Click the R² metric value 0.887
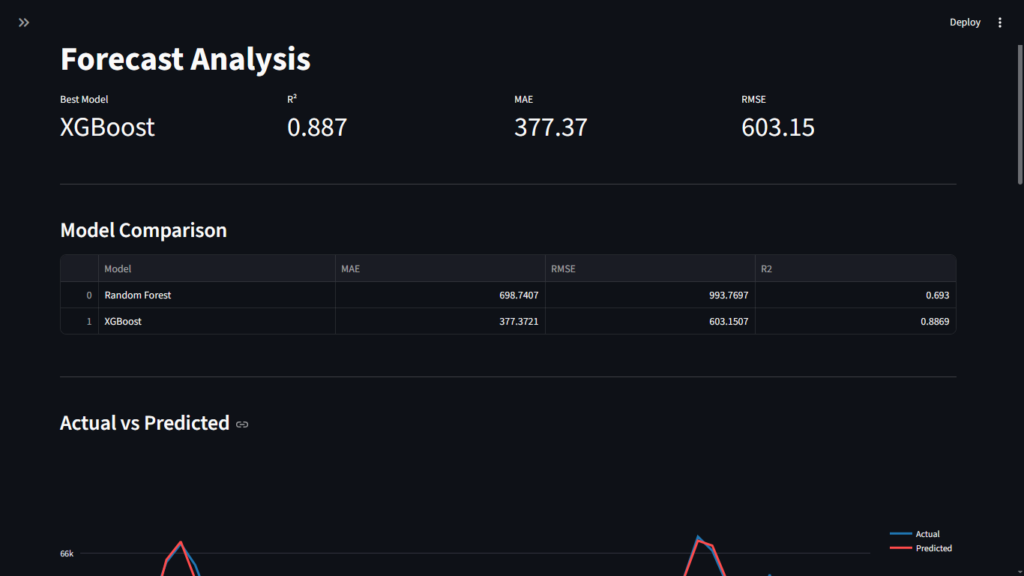The height and width of the screenshot is (576, 1024). pyautogui.click(x=317, y=127)
